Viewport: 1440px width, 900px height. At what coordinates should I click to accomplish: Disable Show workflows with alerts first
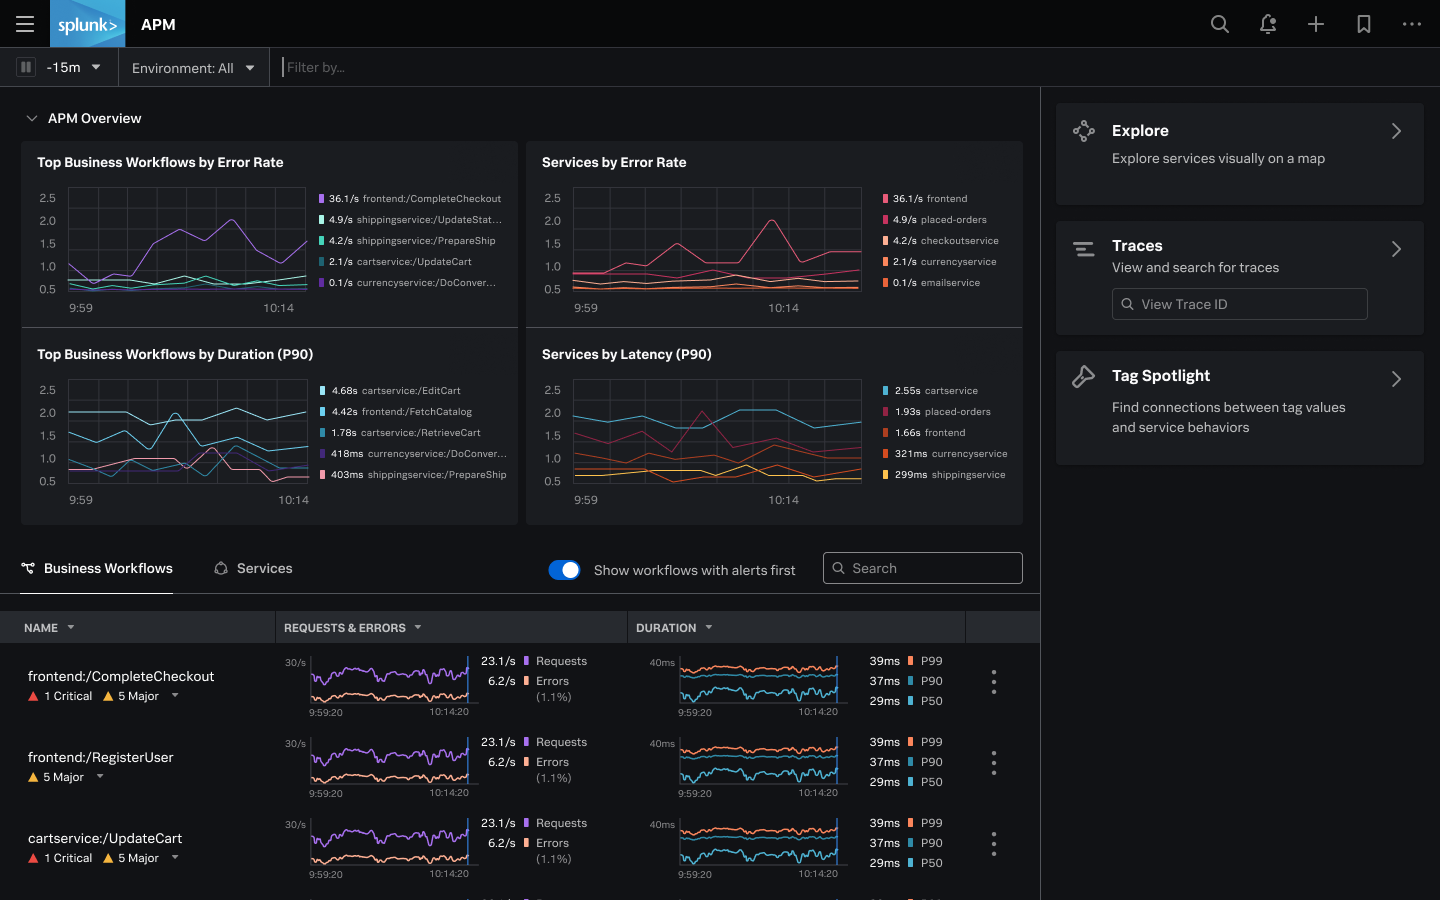(565, 569)
